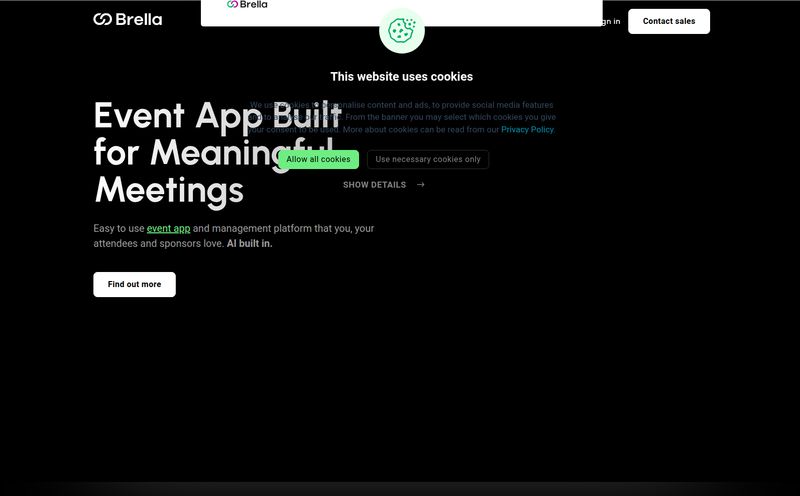Open the Privacy Policy link

[527, 129]
